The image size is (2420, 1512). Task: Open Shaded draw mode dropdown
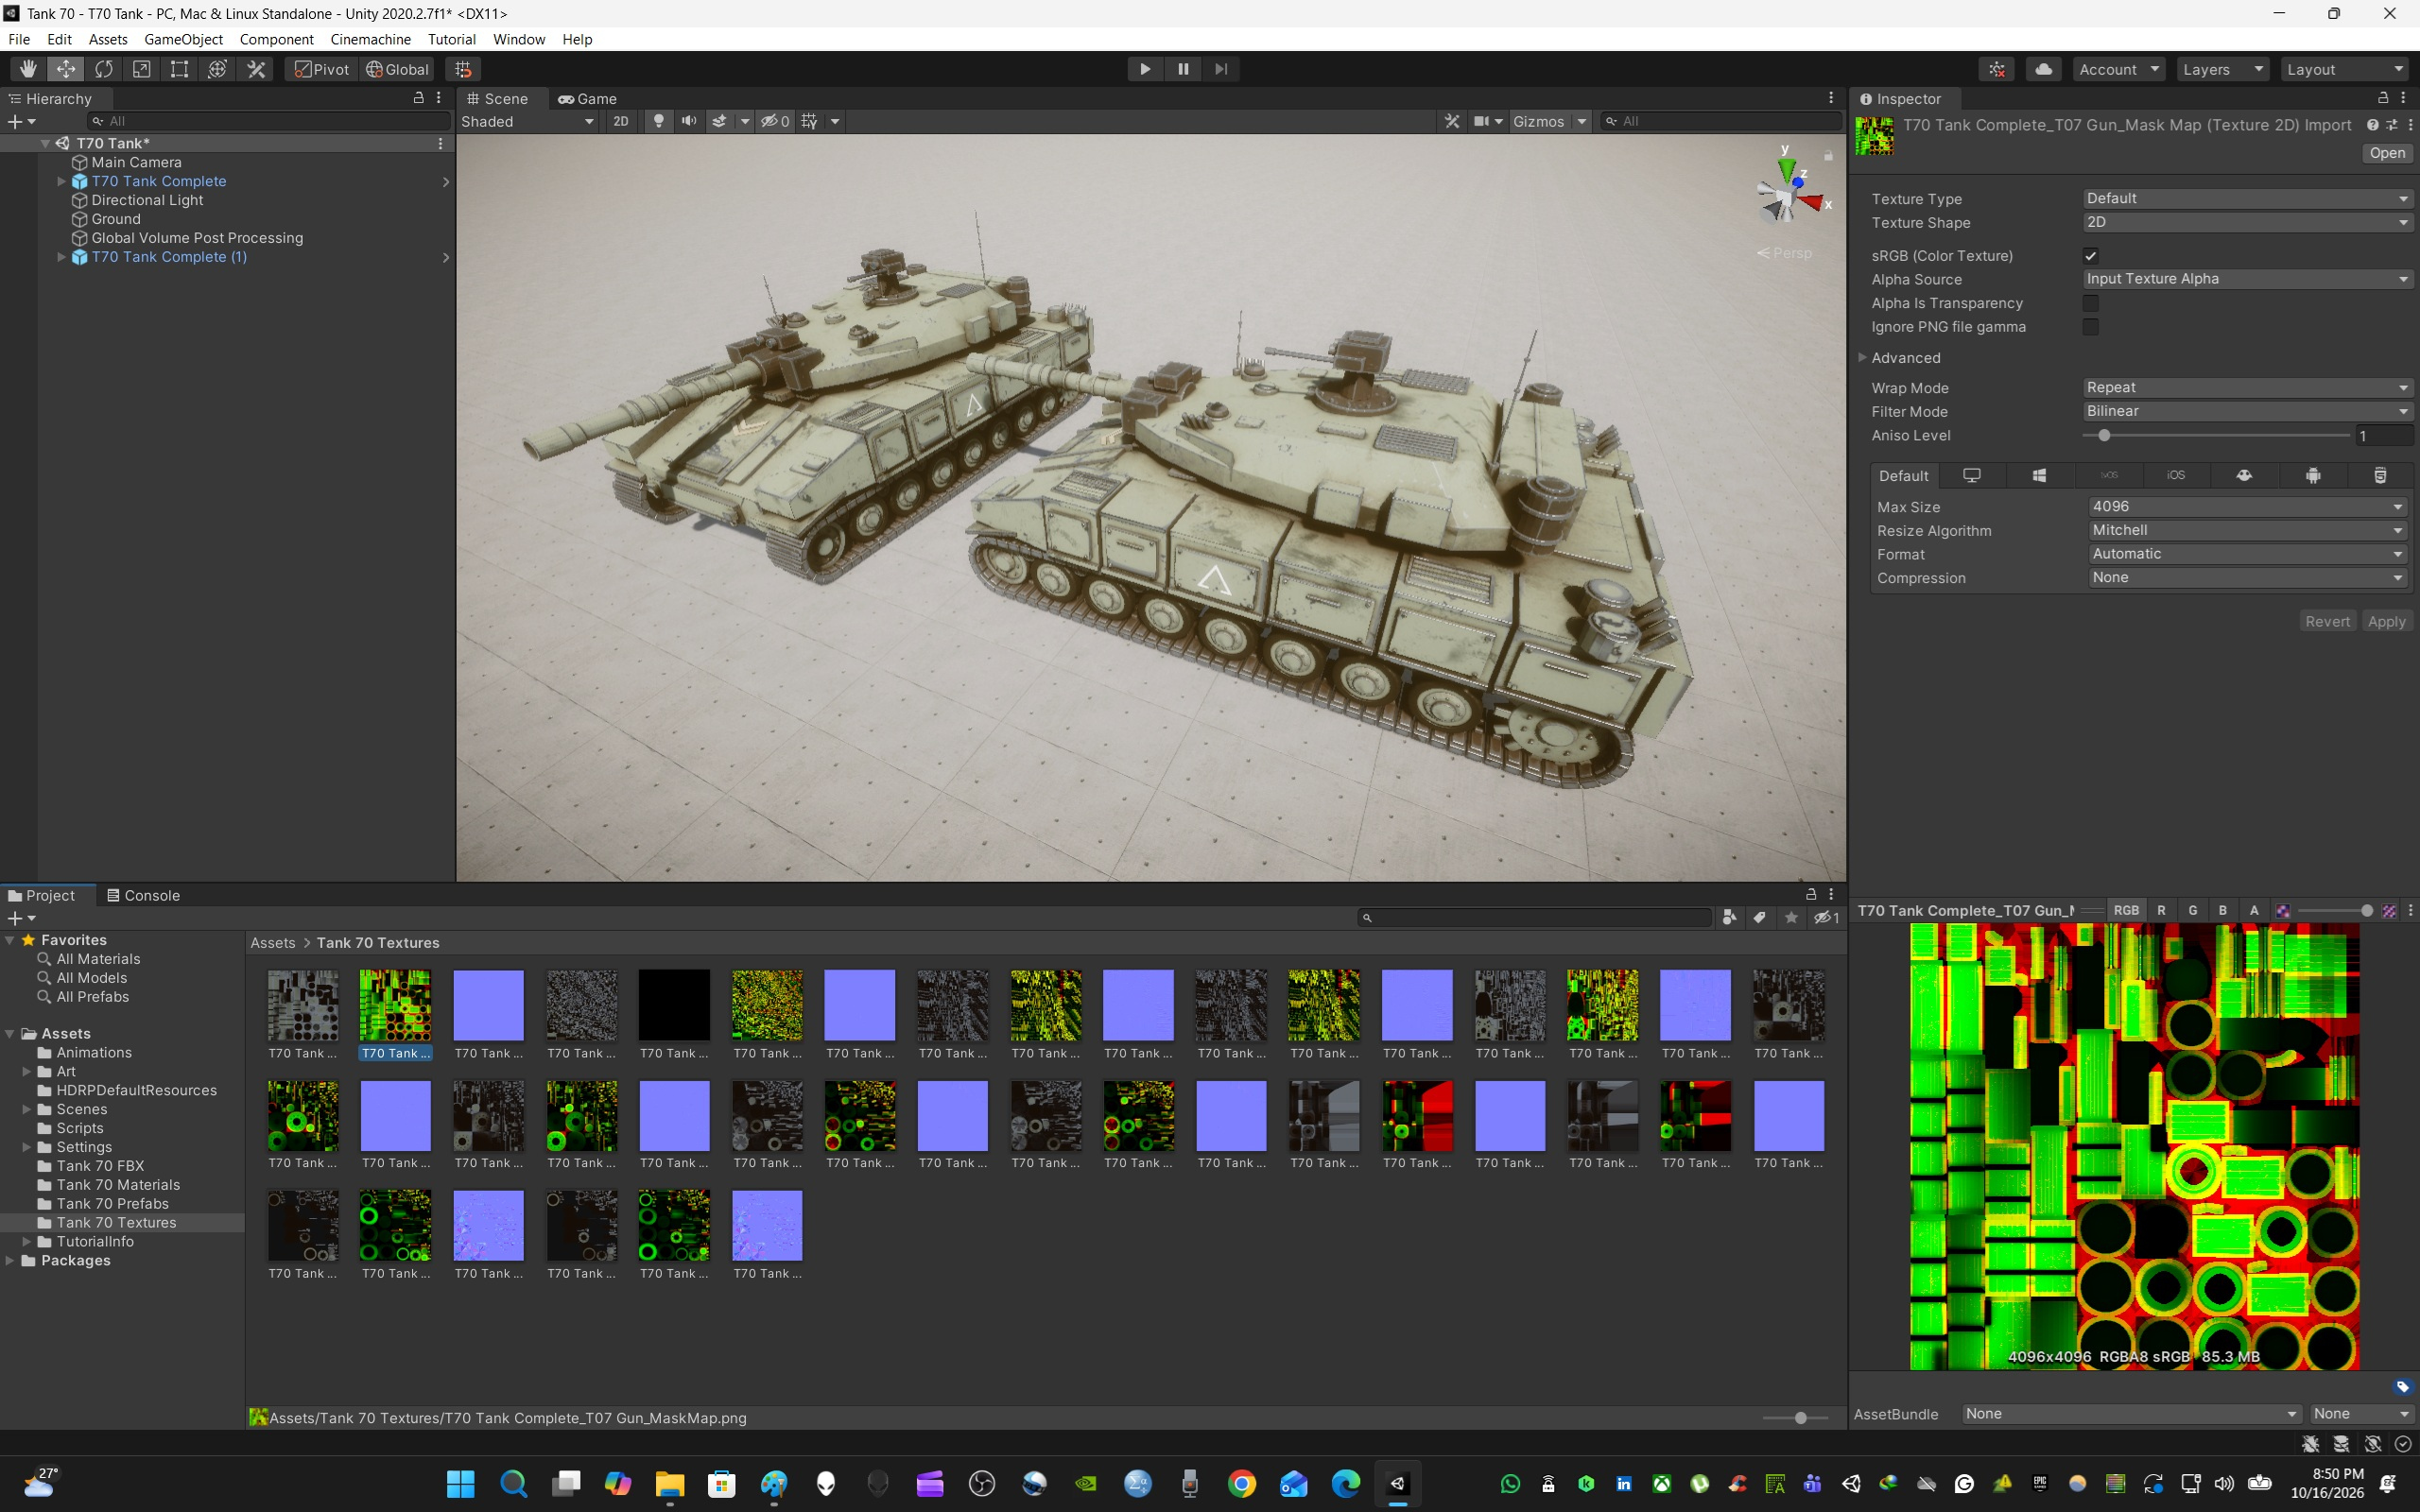pyautogui.click(x=527, y=121)
